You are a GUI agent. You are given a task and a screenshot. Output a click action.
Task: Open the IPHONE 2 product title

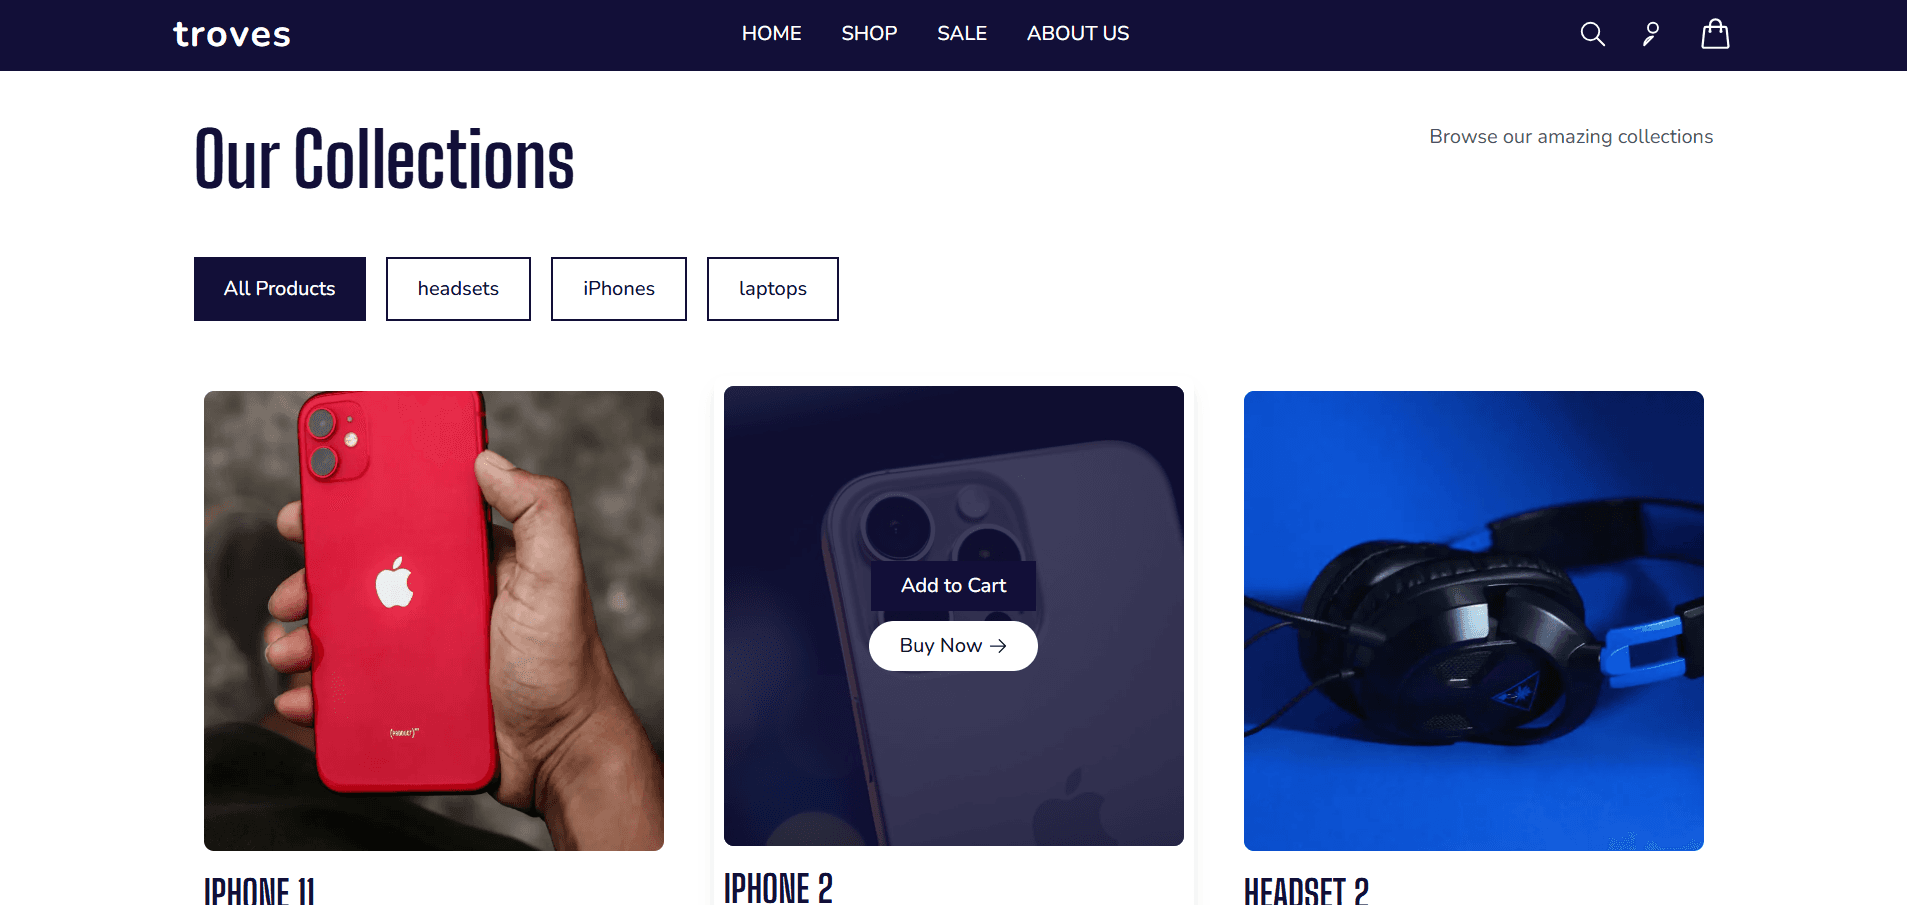pyautogui.click(x=778, y=887)
